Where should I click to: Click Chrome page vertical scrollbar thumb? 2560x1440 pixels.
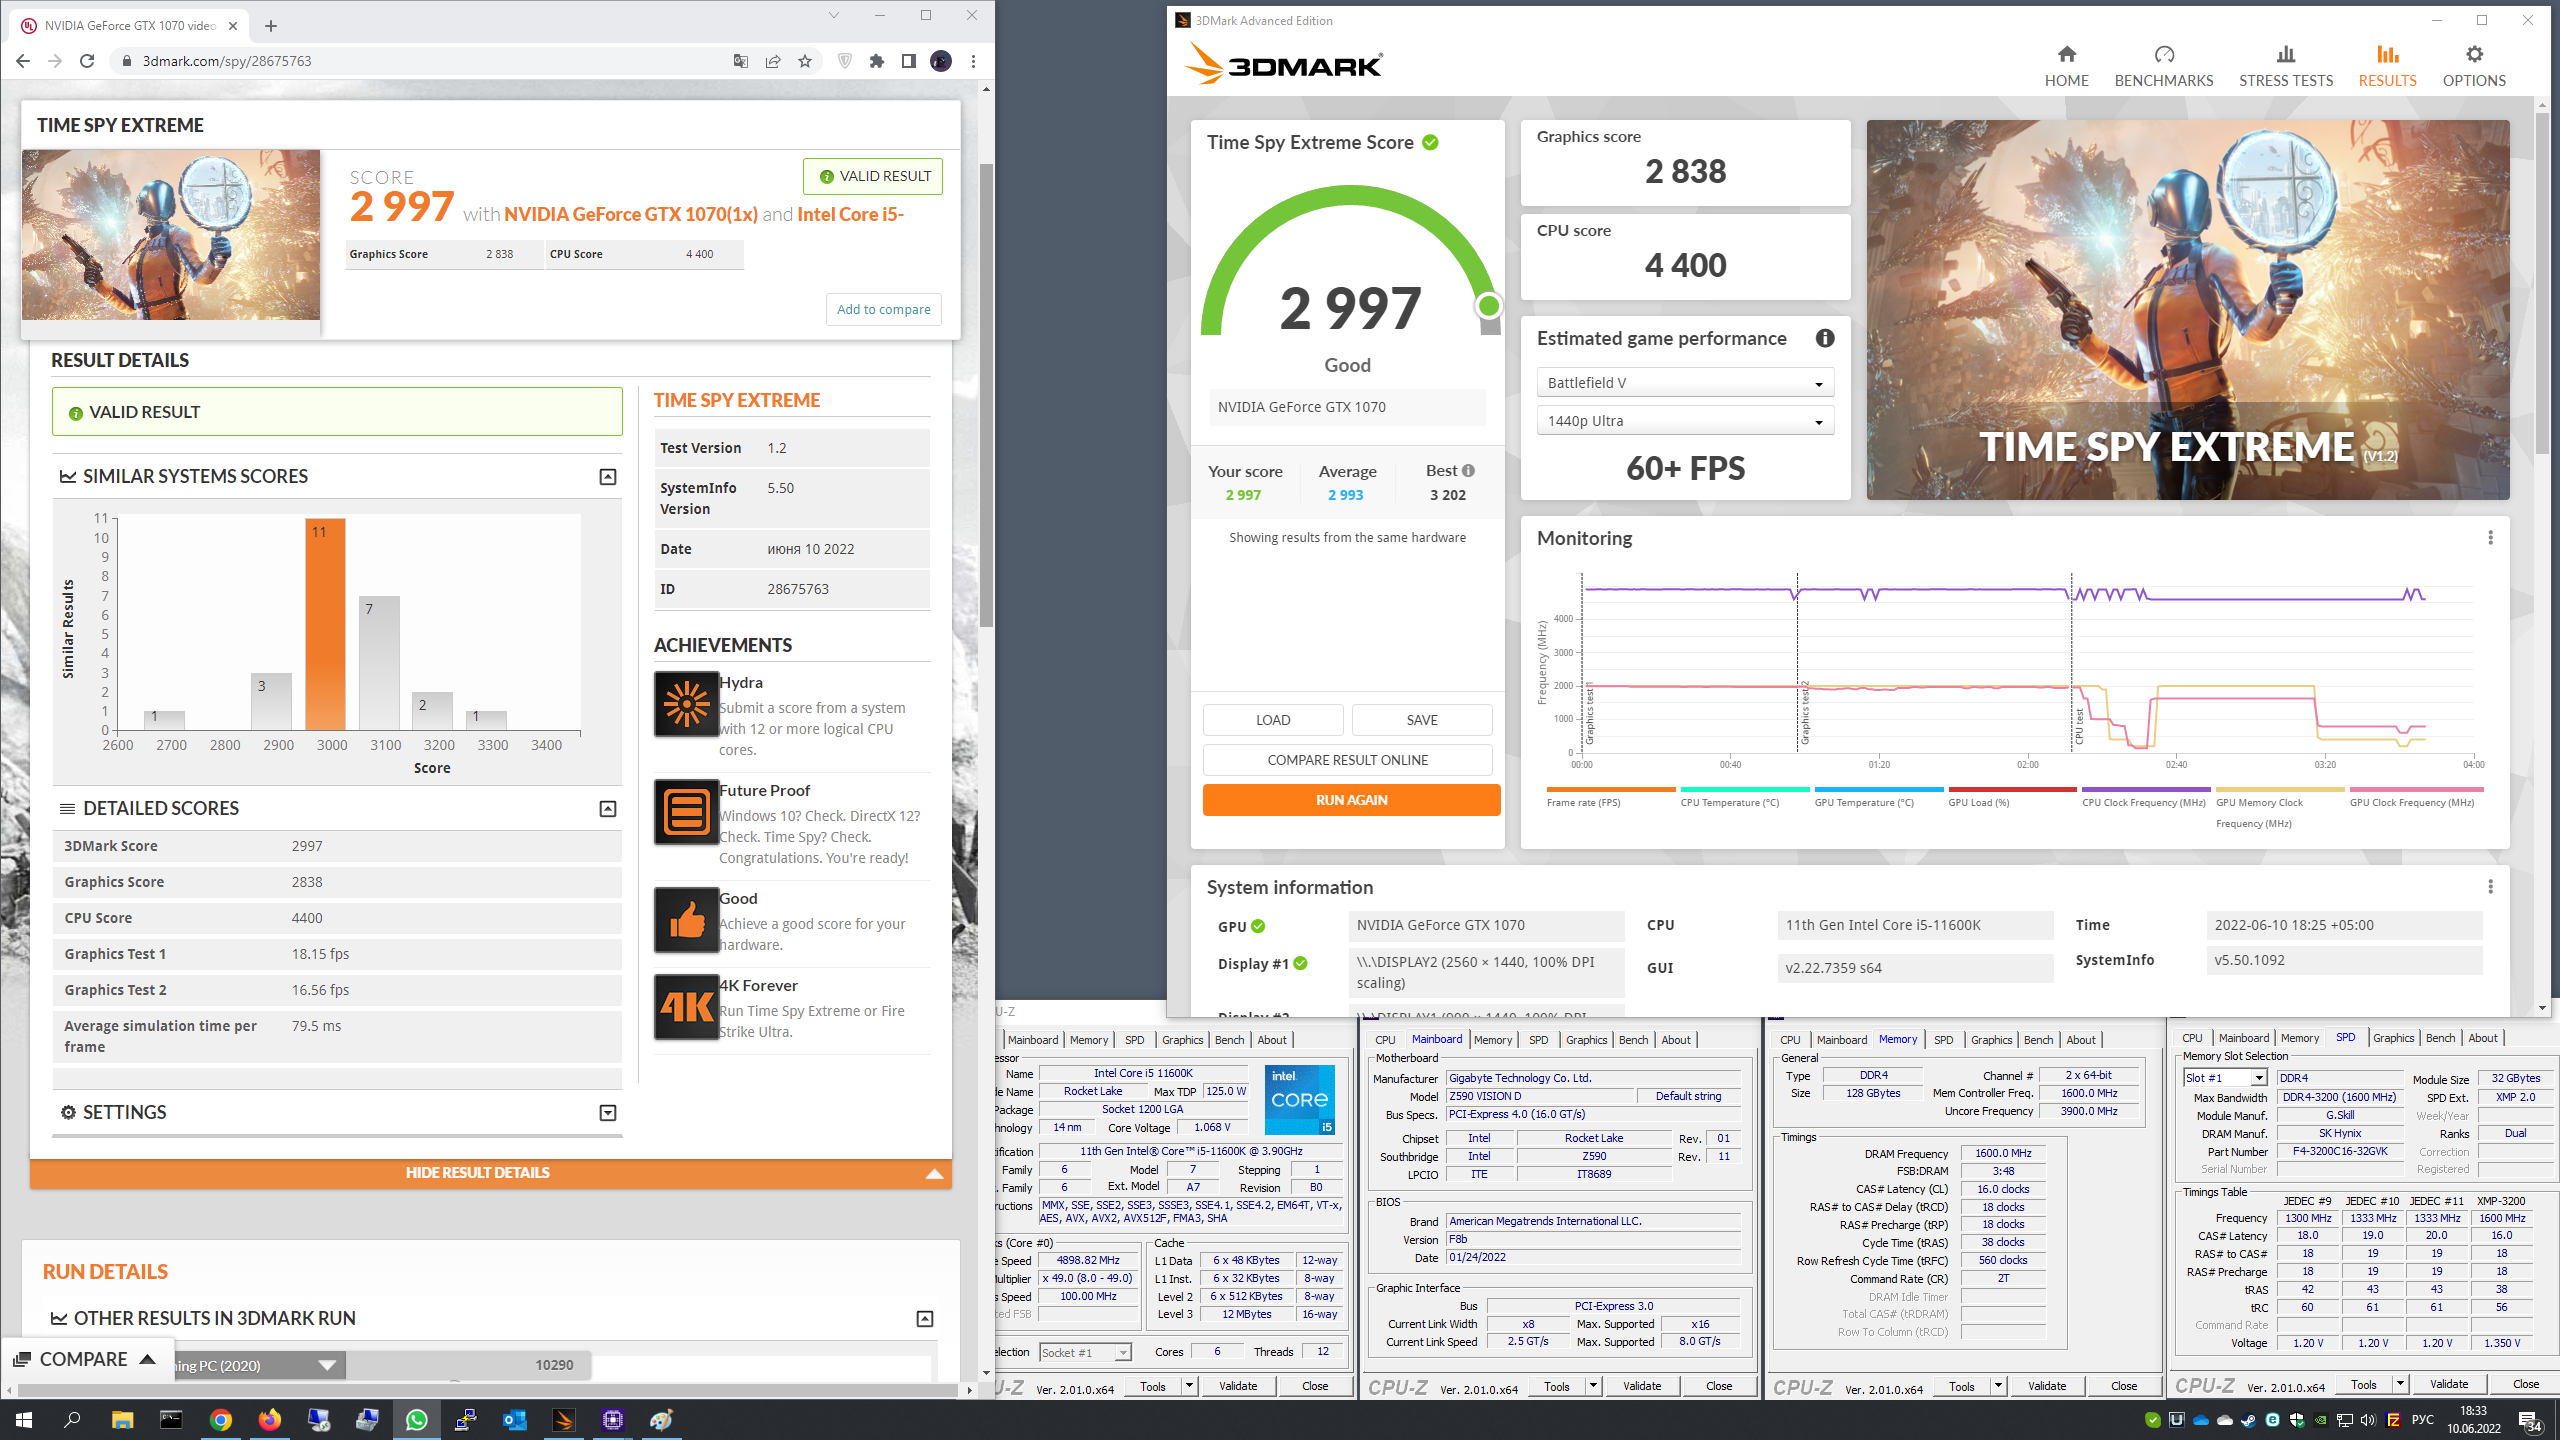point(986,395)
